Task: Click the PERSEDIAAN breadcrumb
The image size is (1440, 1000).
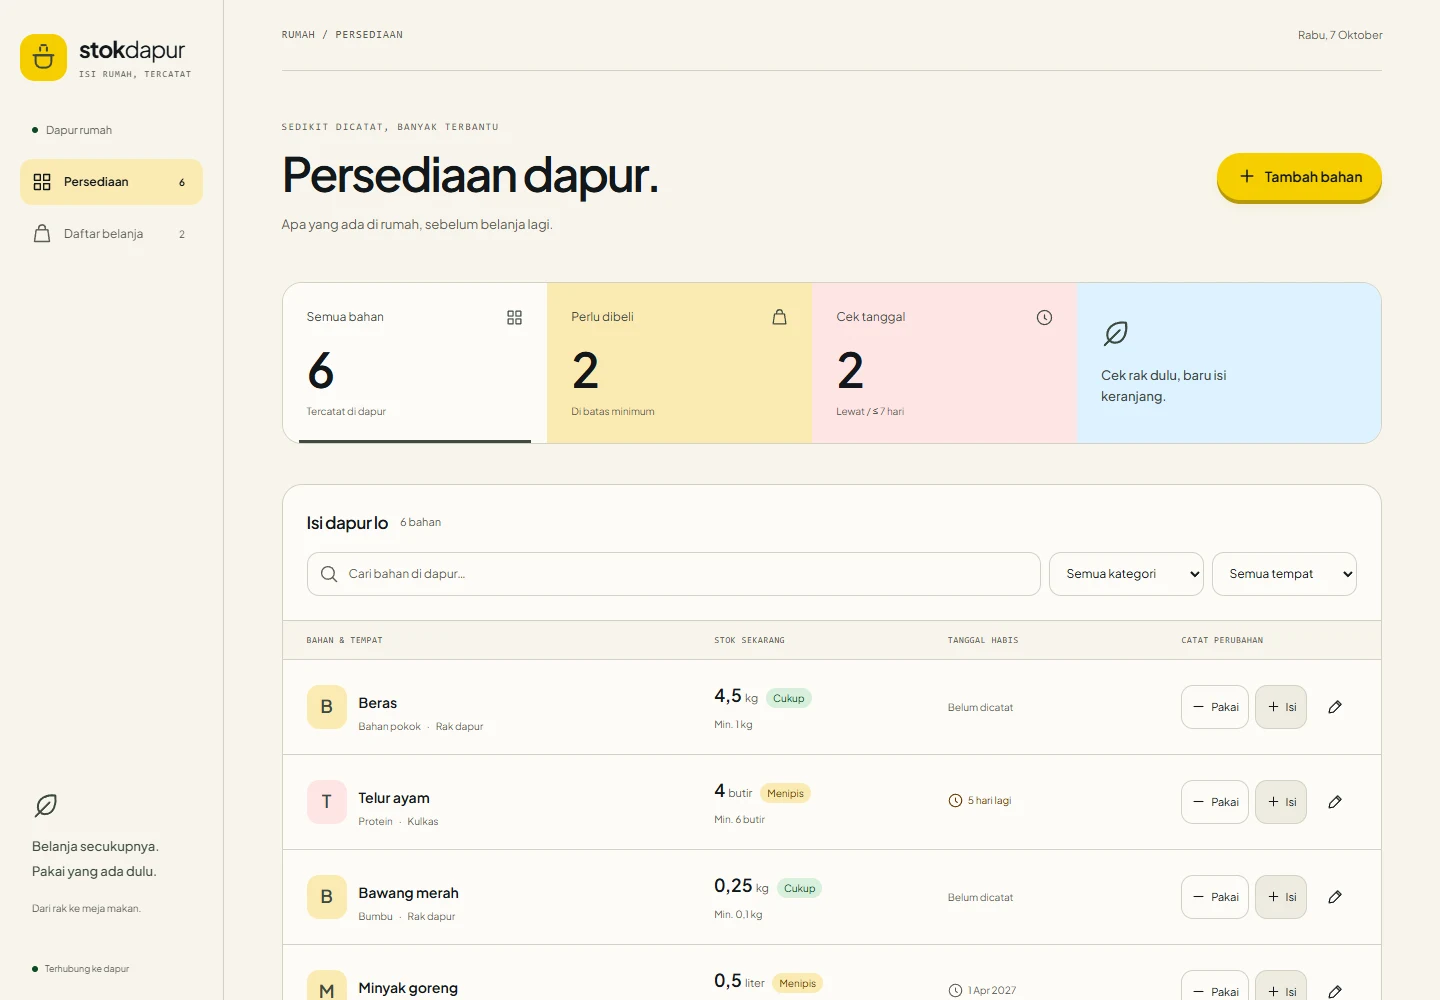Action: point(369,35)
